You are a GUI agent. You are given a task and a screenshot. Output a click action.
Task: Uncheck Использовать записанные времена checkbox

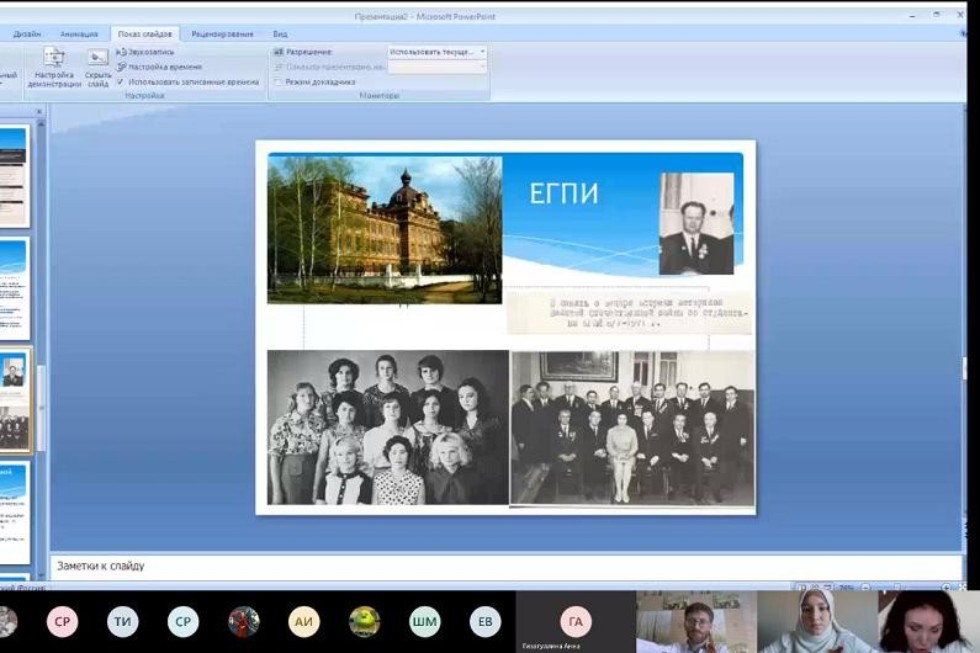point(120,82)
